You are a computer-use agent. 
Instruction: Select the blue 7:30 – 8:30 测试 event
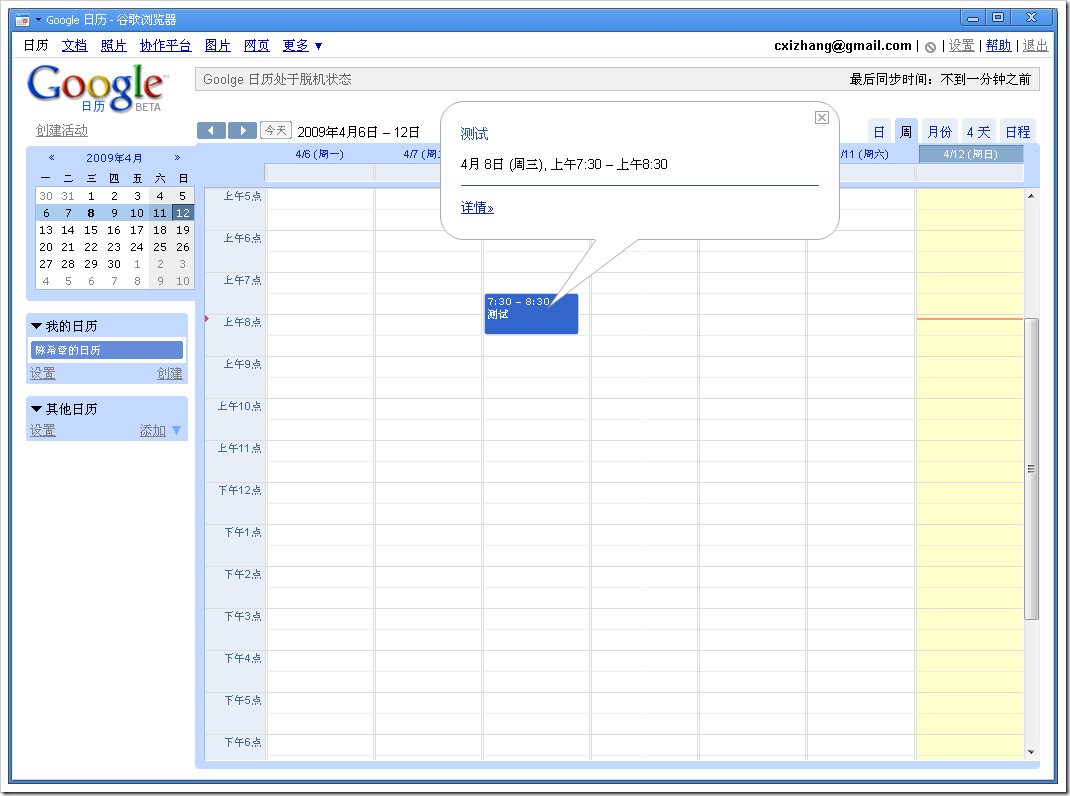[x=531, y=314]
